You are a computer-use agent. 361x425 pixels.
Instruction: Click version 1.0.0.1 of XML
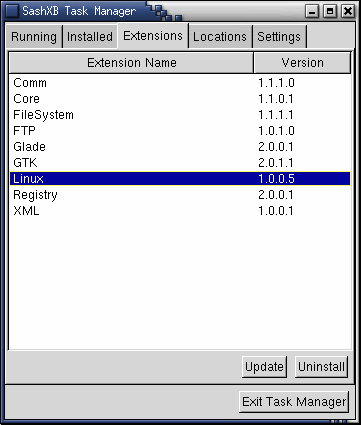[276, 211]
